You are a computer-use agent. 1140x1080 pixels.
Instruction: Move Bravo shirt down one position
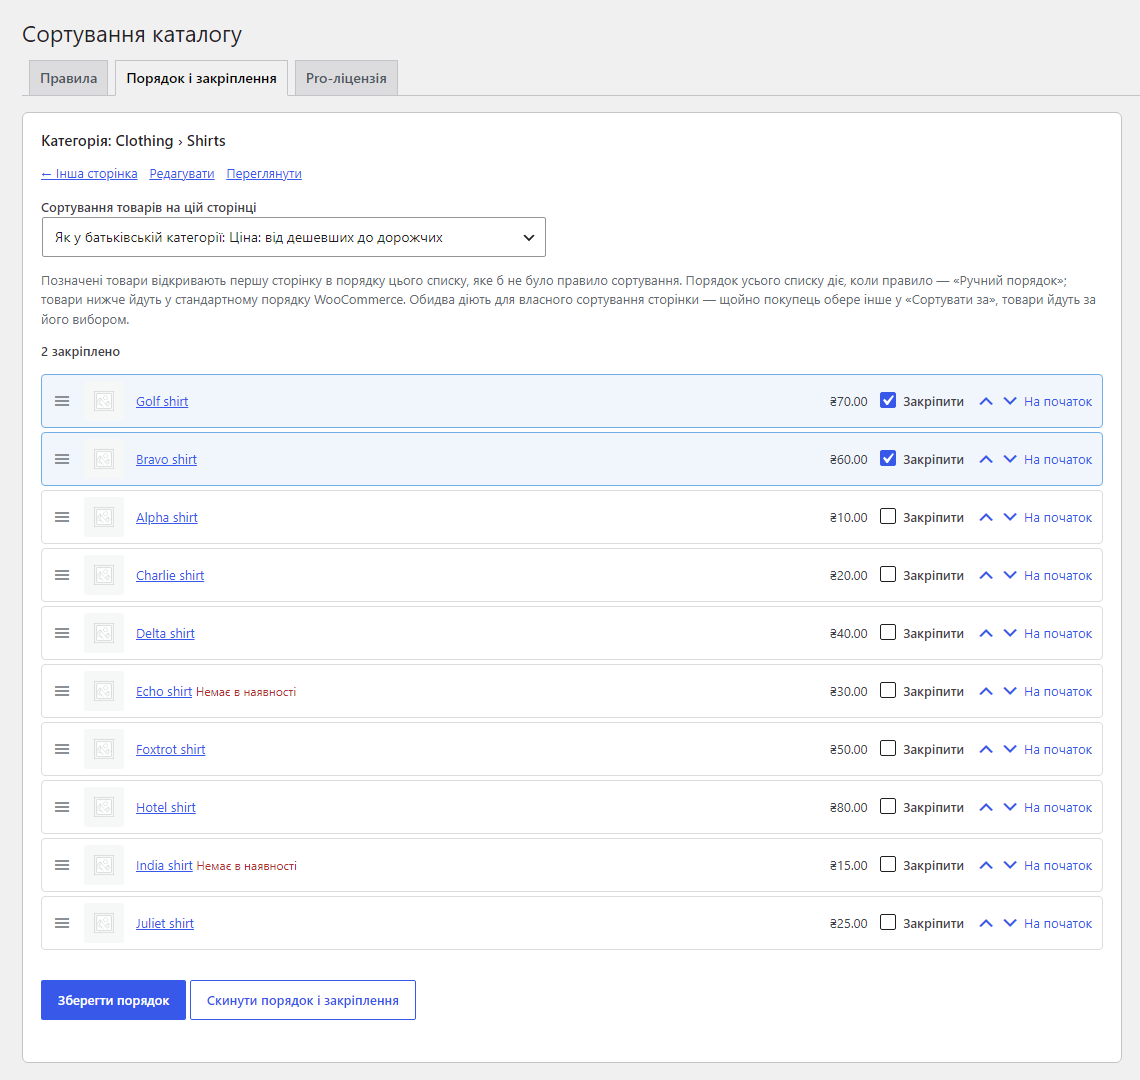pyautogui.click(x=1010, y=460)
